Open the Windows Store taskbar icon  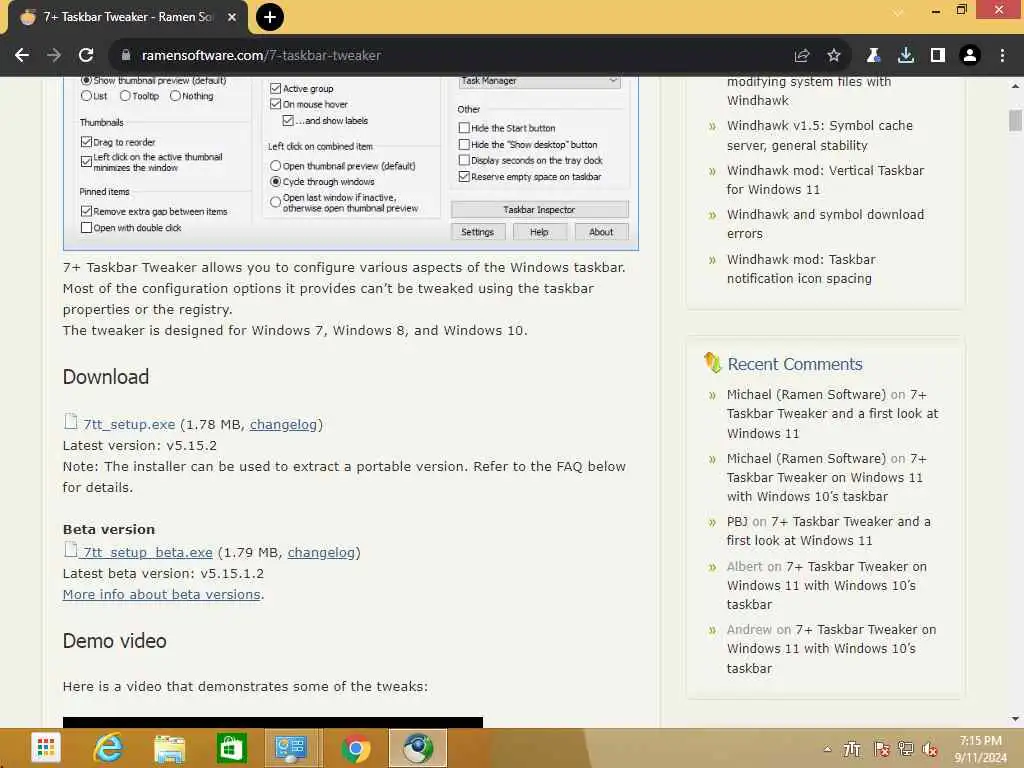232,748
